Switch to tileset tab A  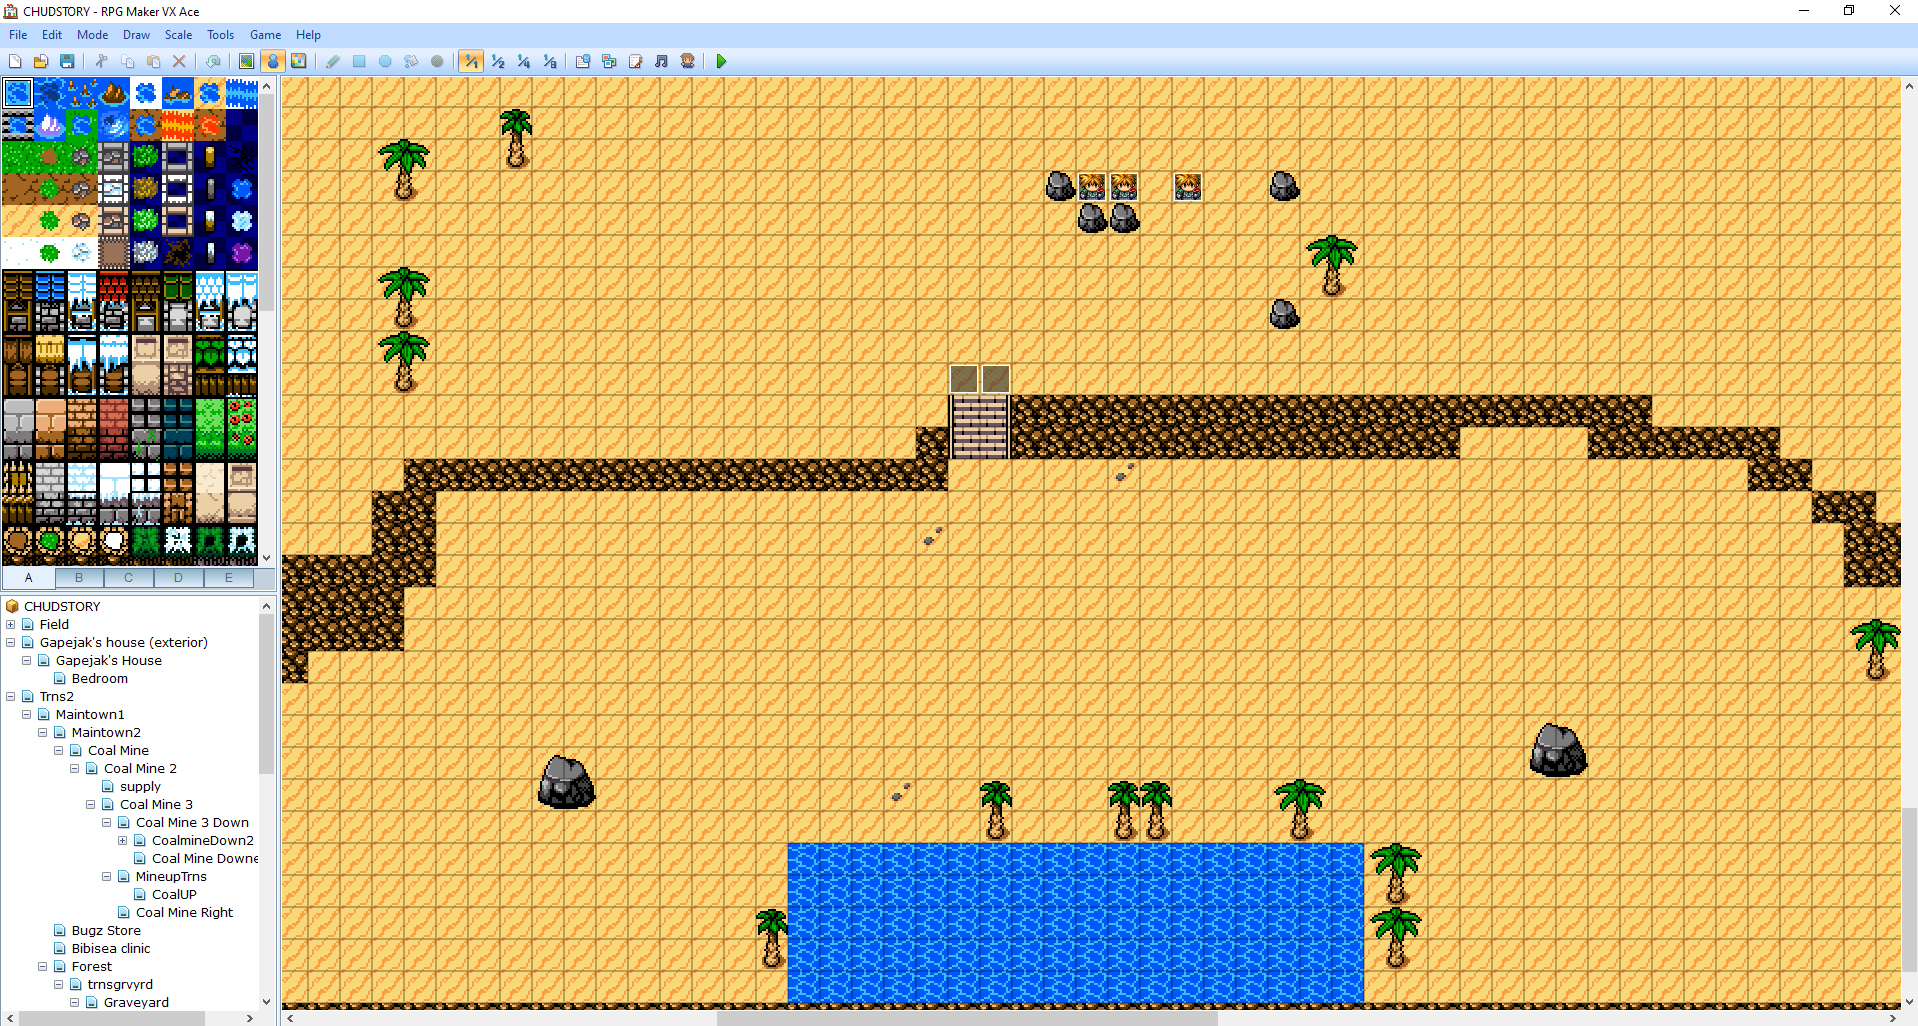pos(29,578)
